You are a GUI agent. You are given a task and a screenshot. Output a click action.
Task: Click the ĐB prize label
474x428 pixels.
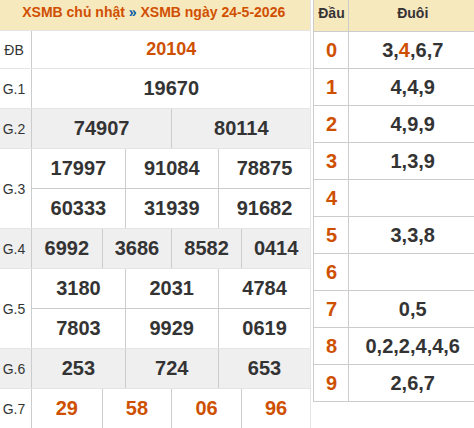pyautogui.click(x=14, y=51)
